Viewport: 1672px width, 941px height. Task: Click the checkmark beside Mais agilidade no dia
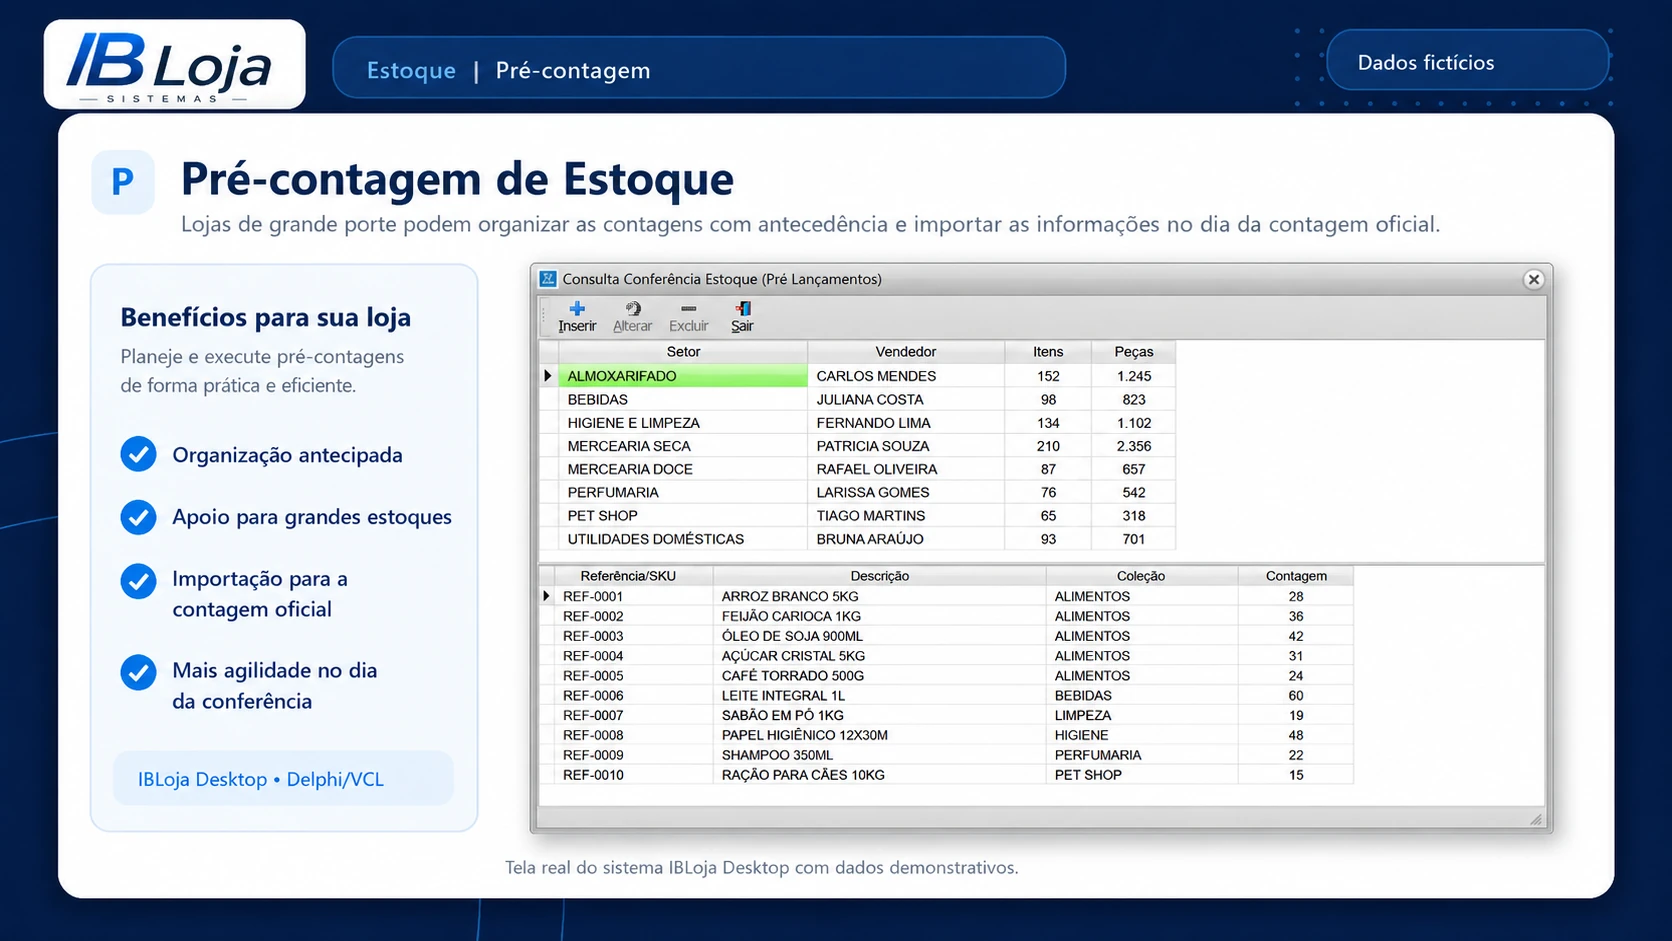click(x=138, y=672)
